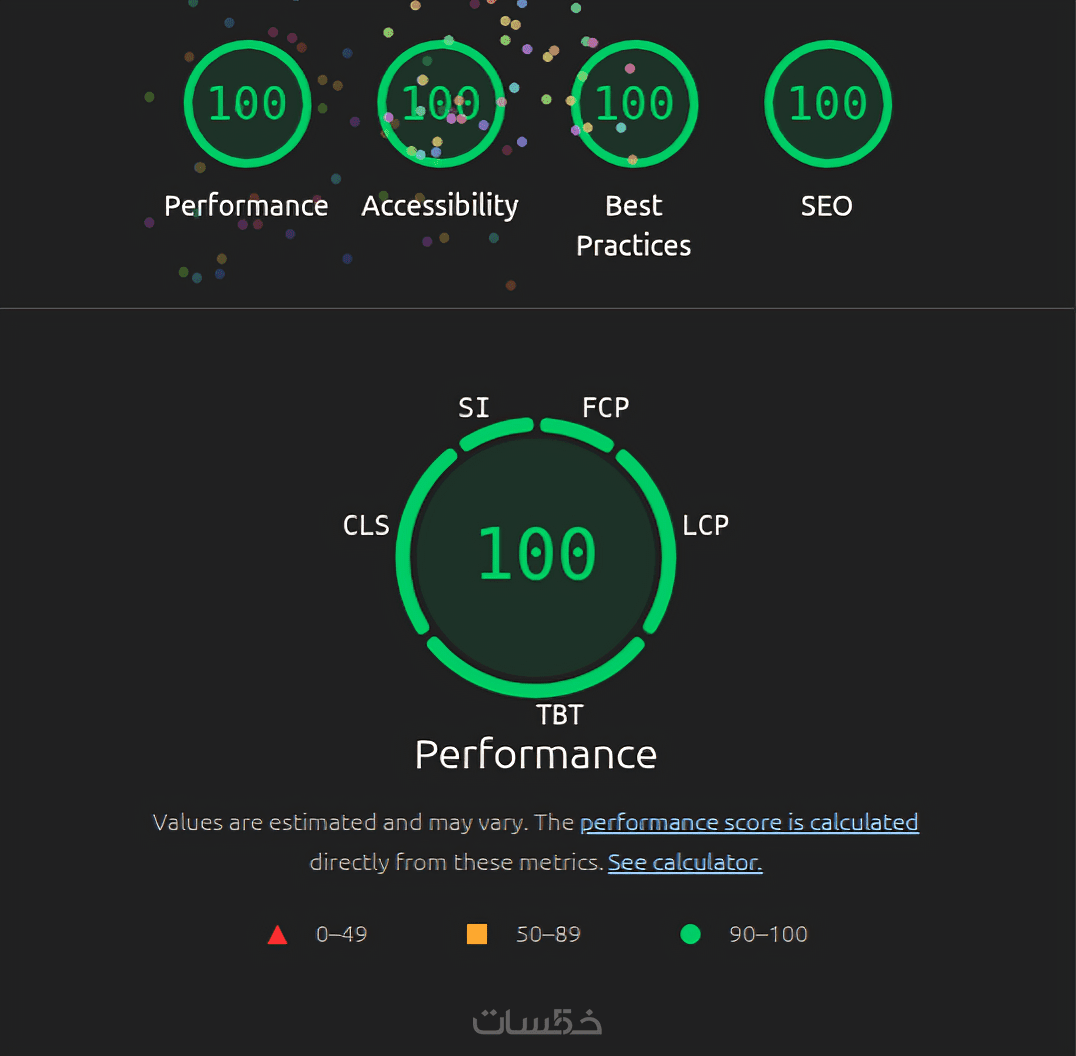This screenshot has height=1056, width=1076.
Task: Click the Khamsat watermark logo at bottom
Action: [537, 1021]
